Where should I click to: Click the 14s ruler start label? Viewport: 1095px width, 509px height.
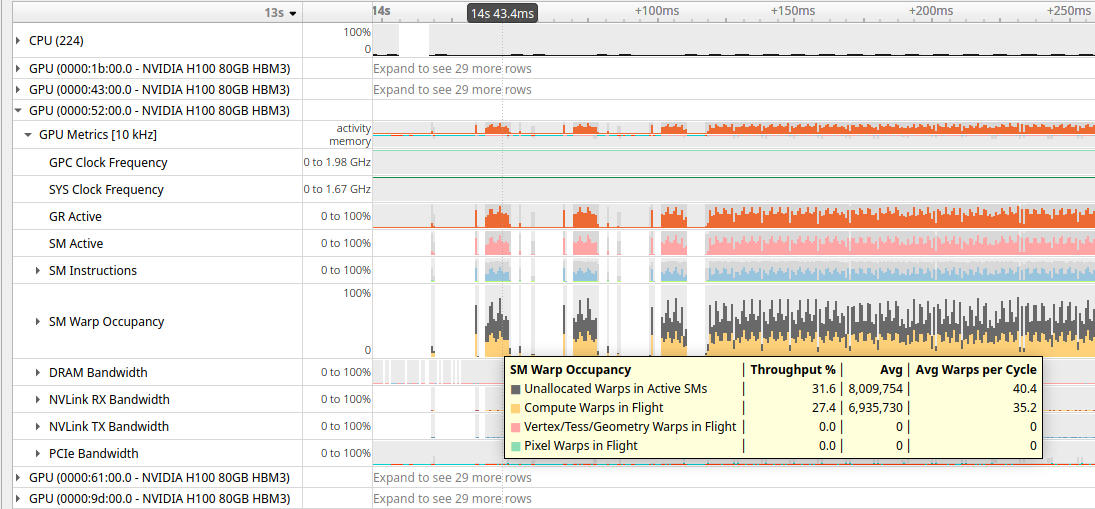381,10
